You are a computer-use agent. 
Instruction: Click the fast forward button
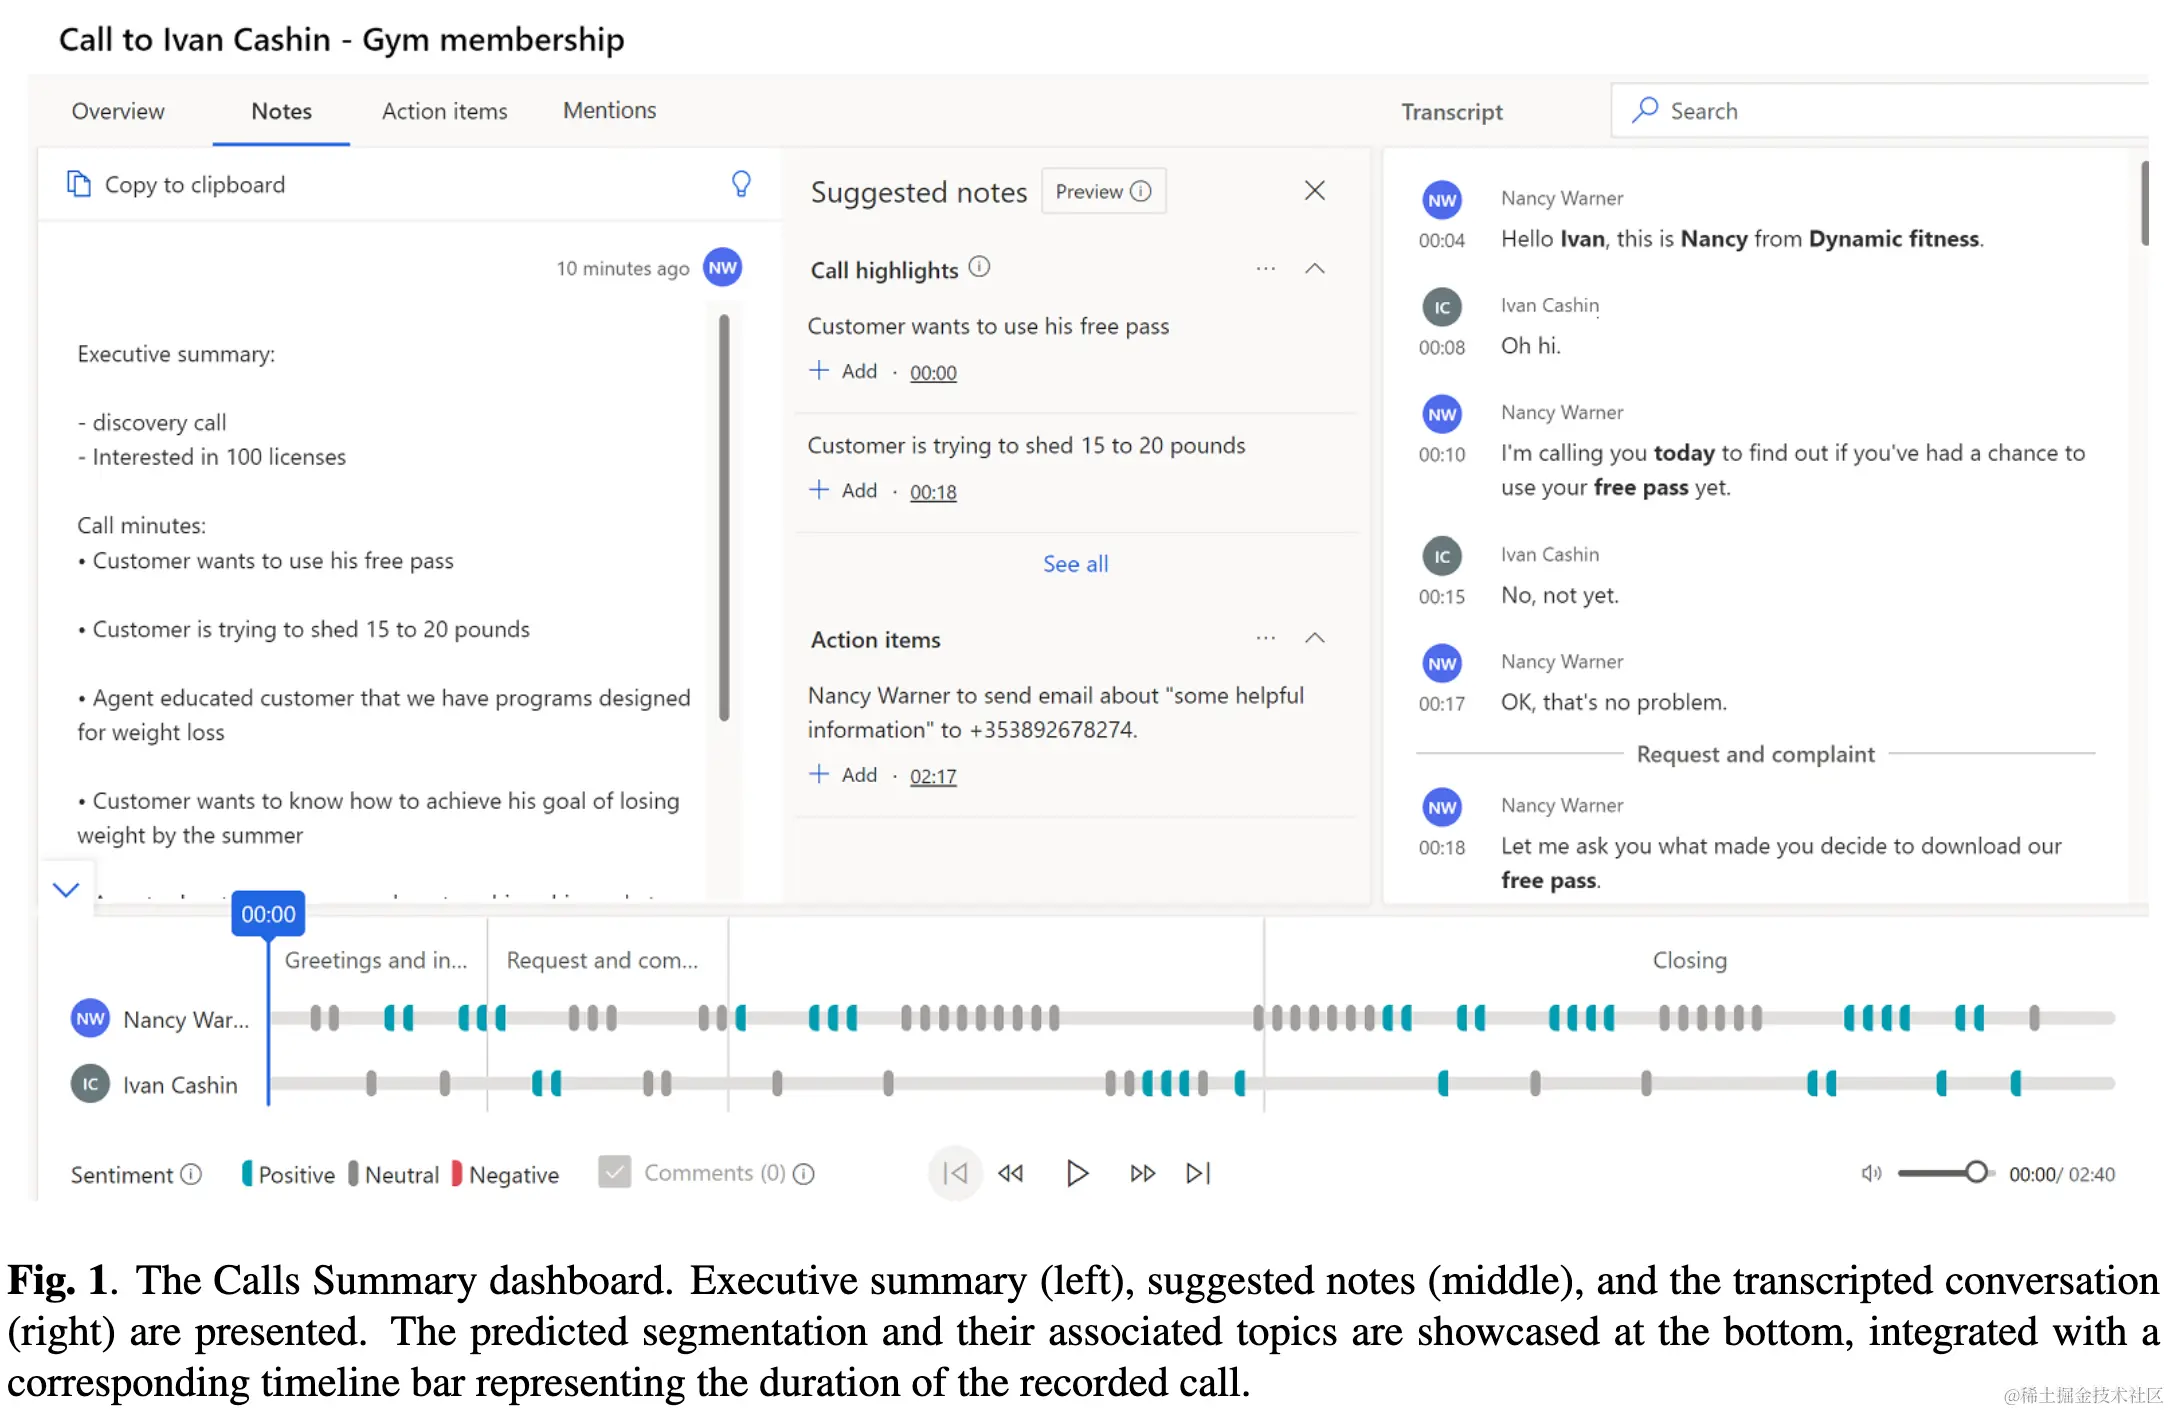pyautogui.click(x=1142, y=1173)
